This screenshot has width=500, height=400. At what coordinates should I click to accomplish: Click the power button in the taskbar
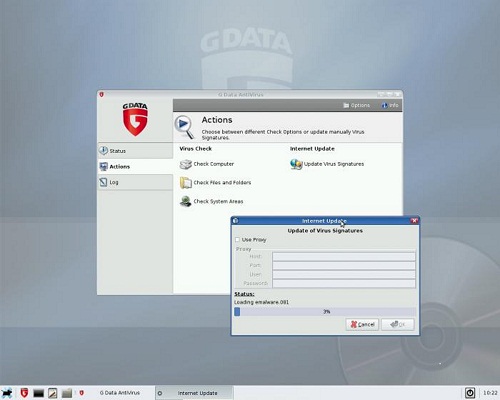click(x=470, y=393)
